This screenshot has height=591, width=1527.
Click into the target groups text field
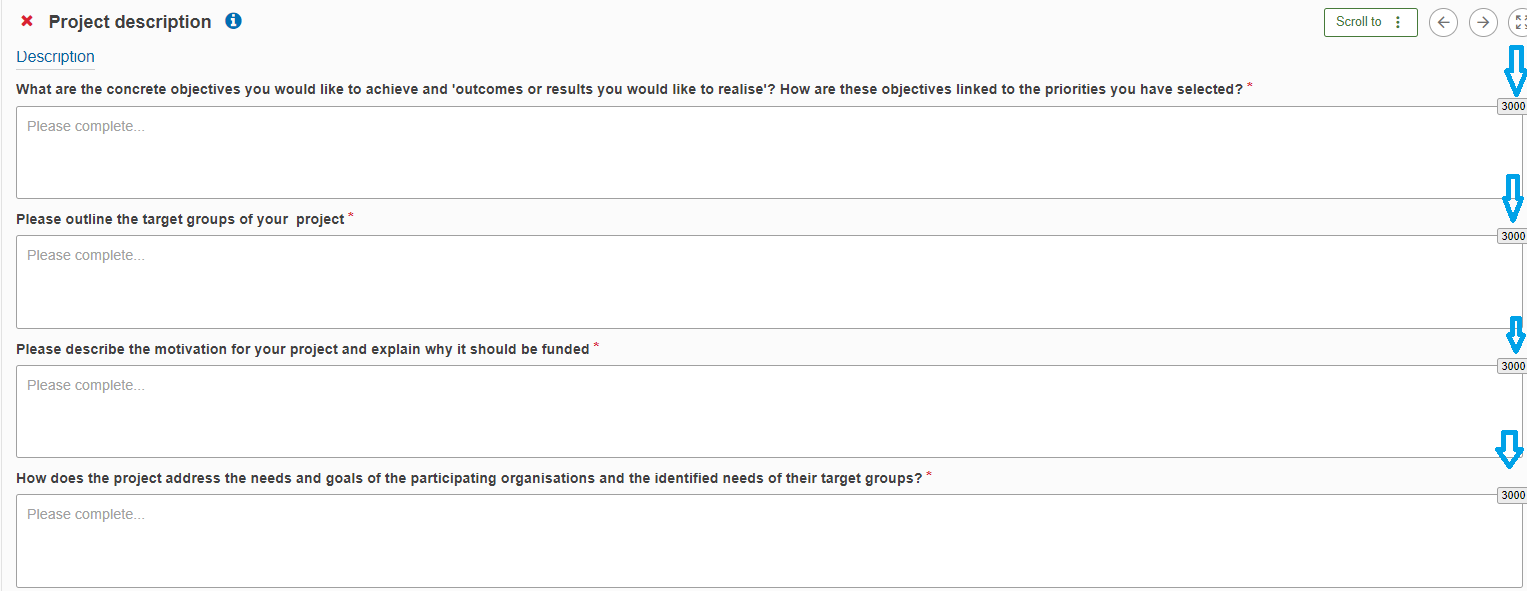click(x=760, y=281)
